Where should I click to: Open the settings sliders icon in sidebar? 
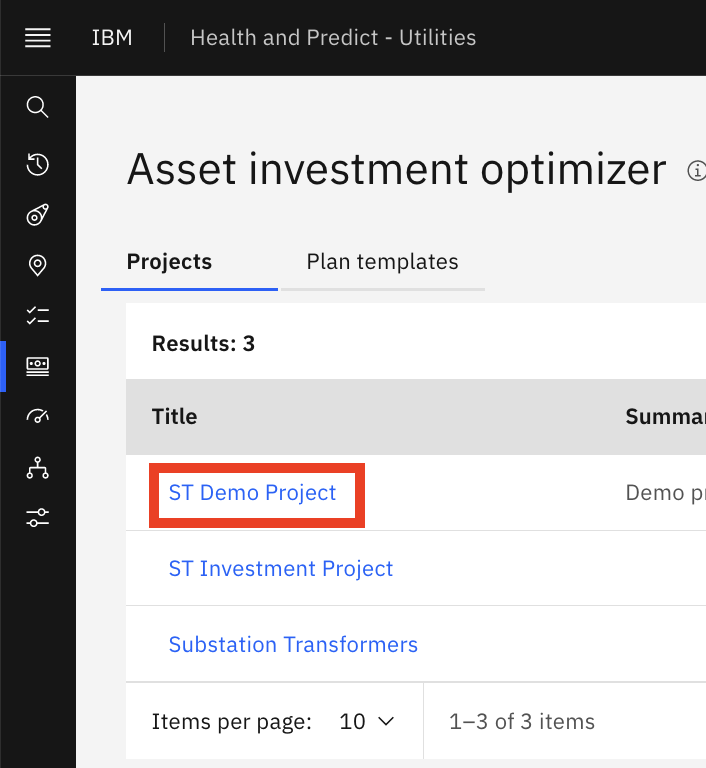(38, 518)
